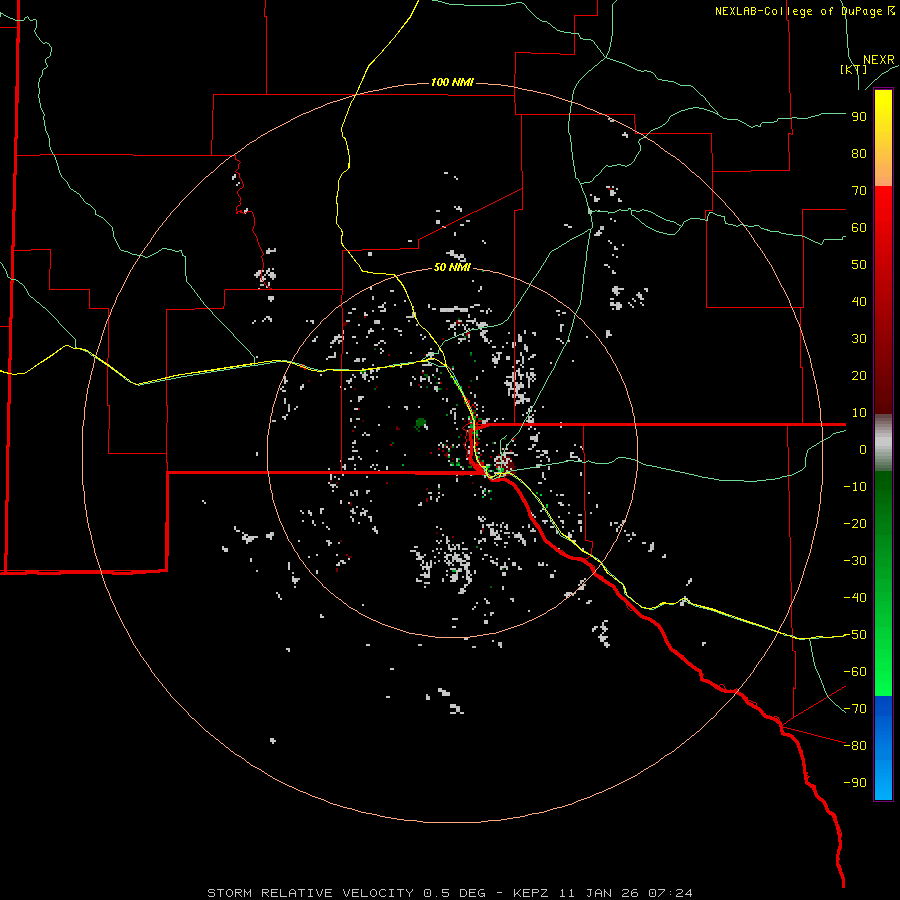This screenshot has width=900, height=900.
Task: Click the 30 value on the velocity scale
Action: click(859, 339)
